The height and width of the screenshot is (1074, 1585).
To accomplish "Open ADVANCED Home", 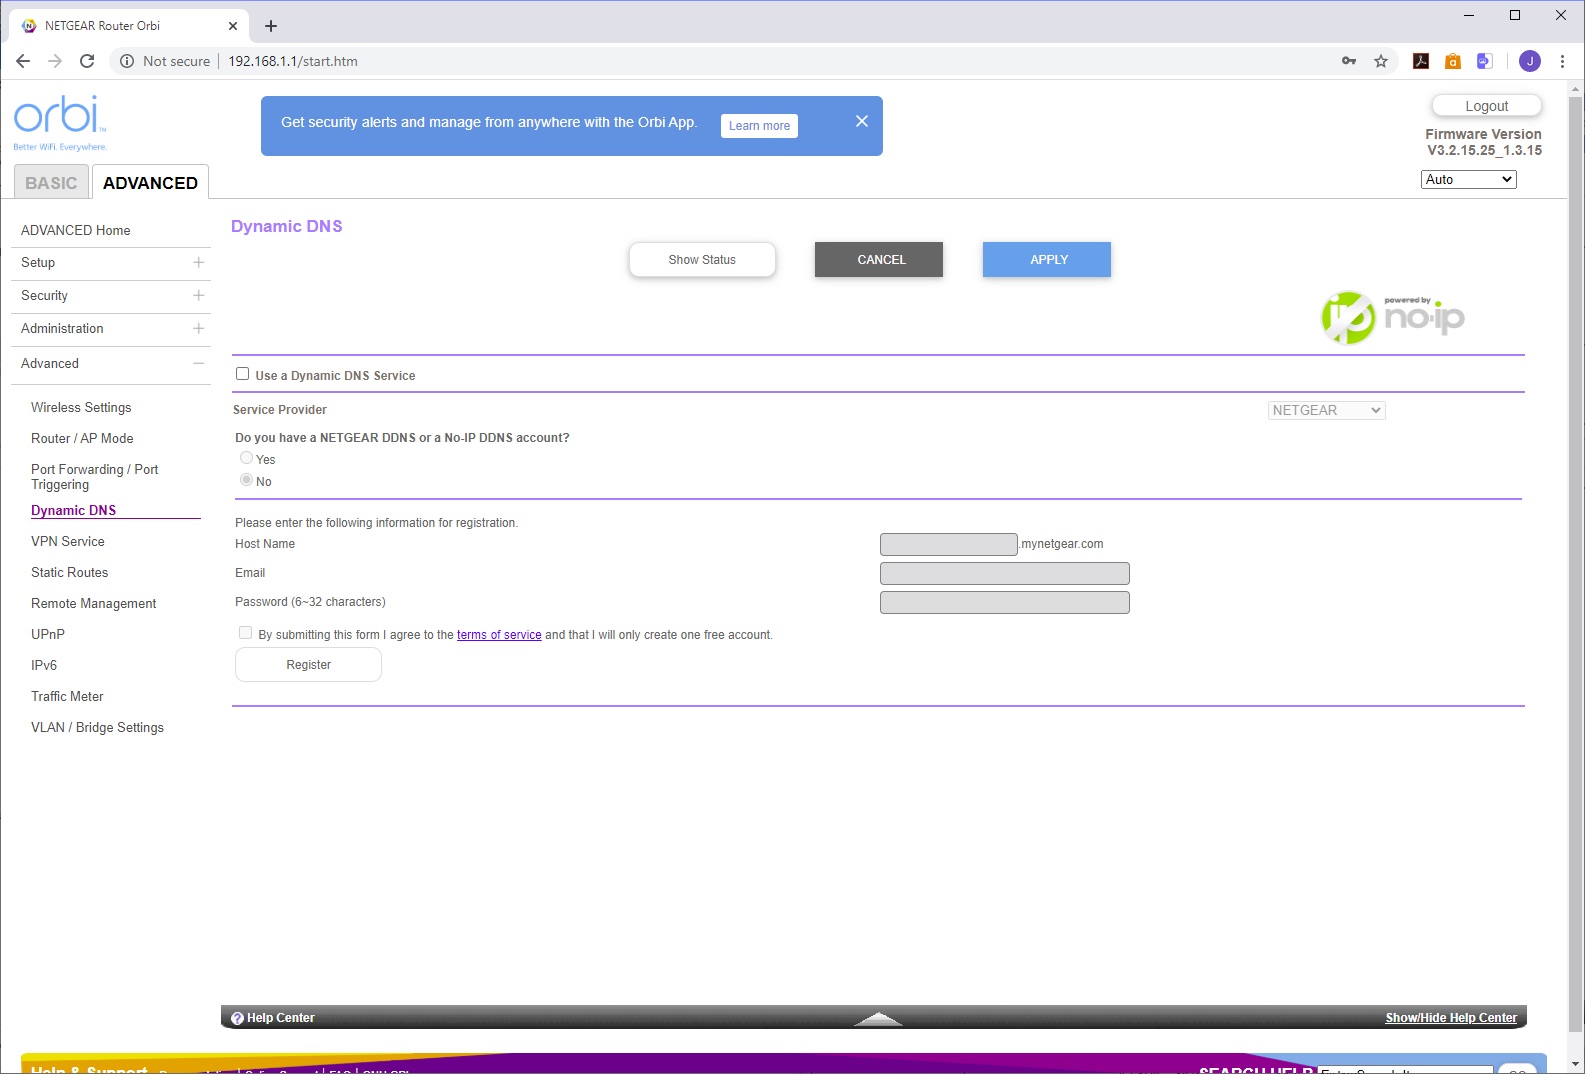I will tap(76, 230).
